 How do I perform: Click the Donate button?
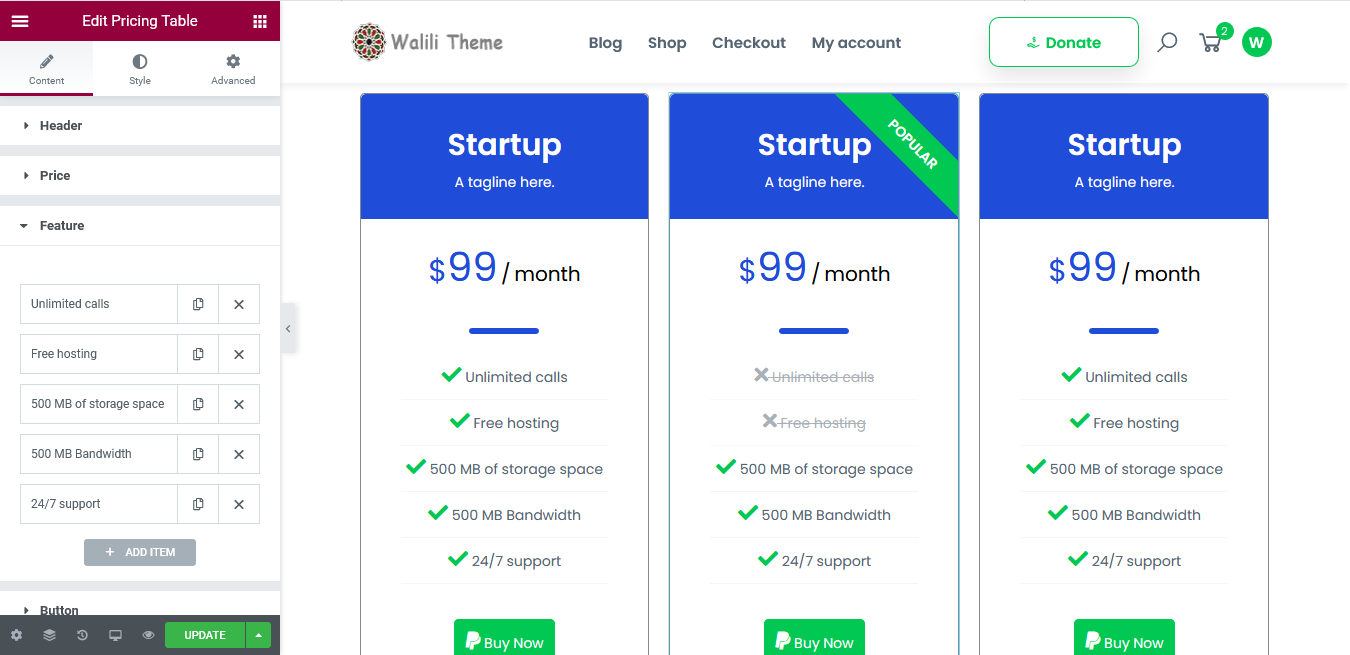(x=1063, y=43)
